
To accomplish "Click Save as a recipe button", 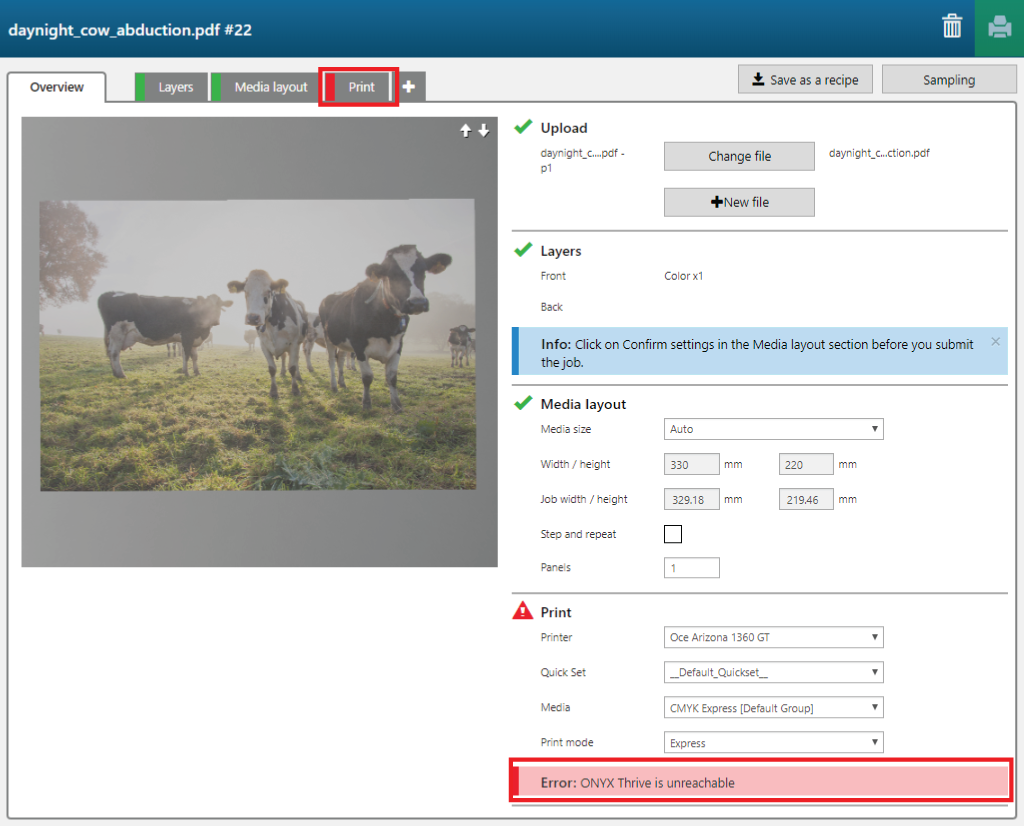I will click(x=805, y=80).
